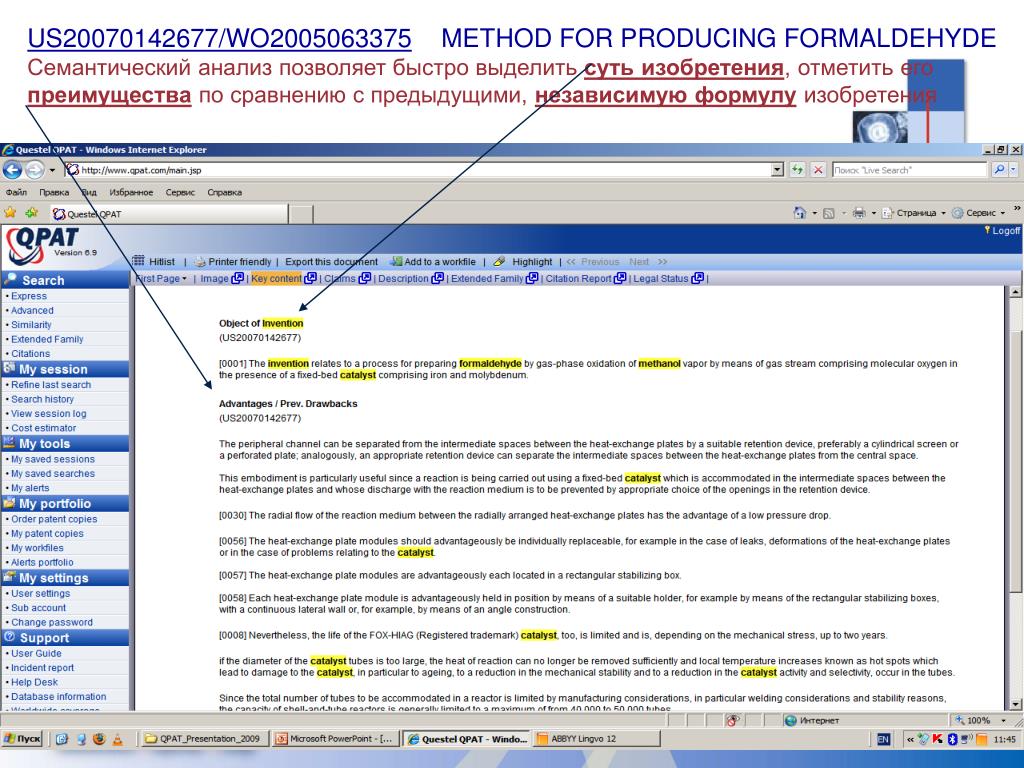Click the RSS feeds icon
This screenshot has height=768, width=1024.
829,213
